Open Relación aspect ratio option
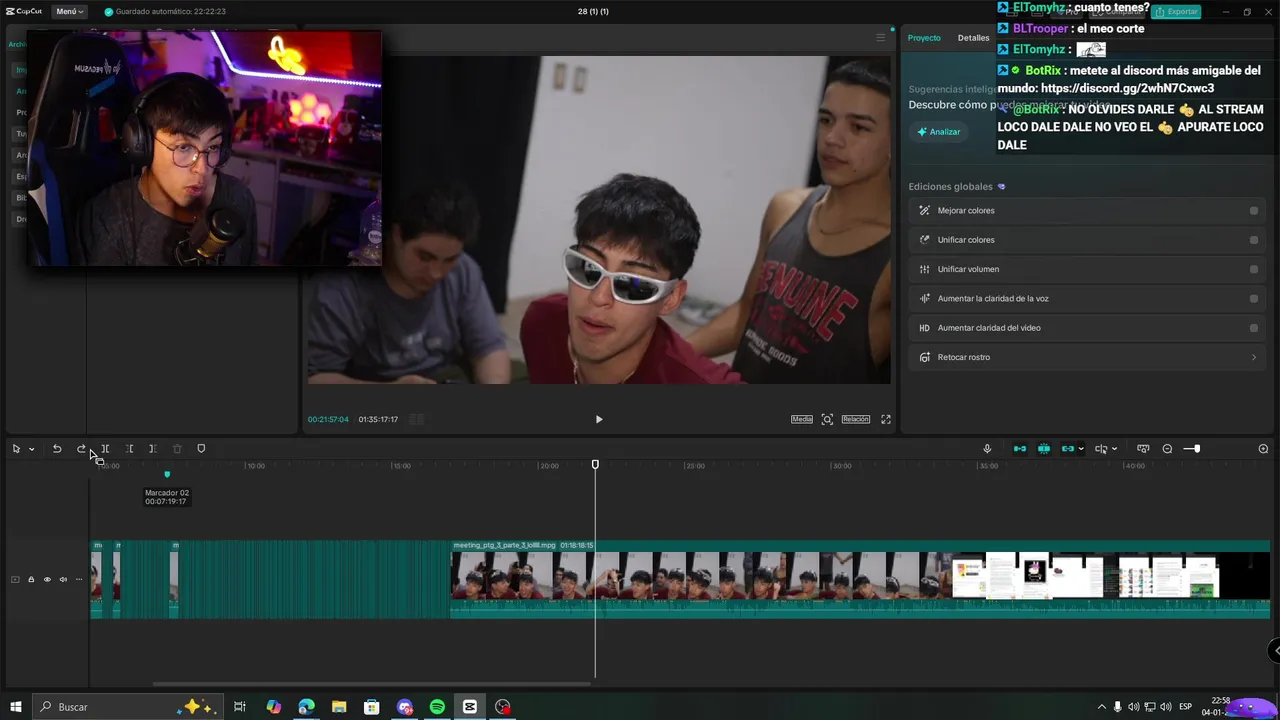 (855, 419)
